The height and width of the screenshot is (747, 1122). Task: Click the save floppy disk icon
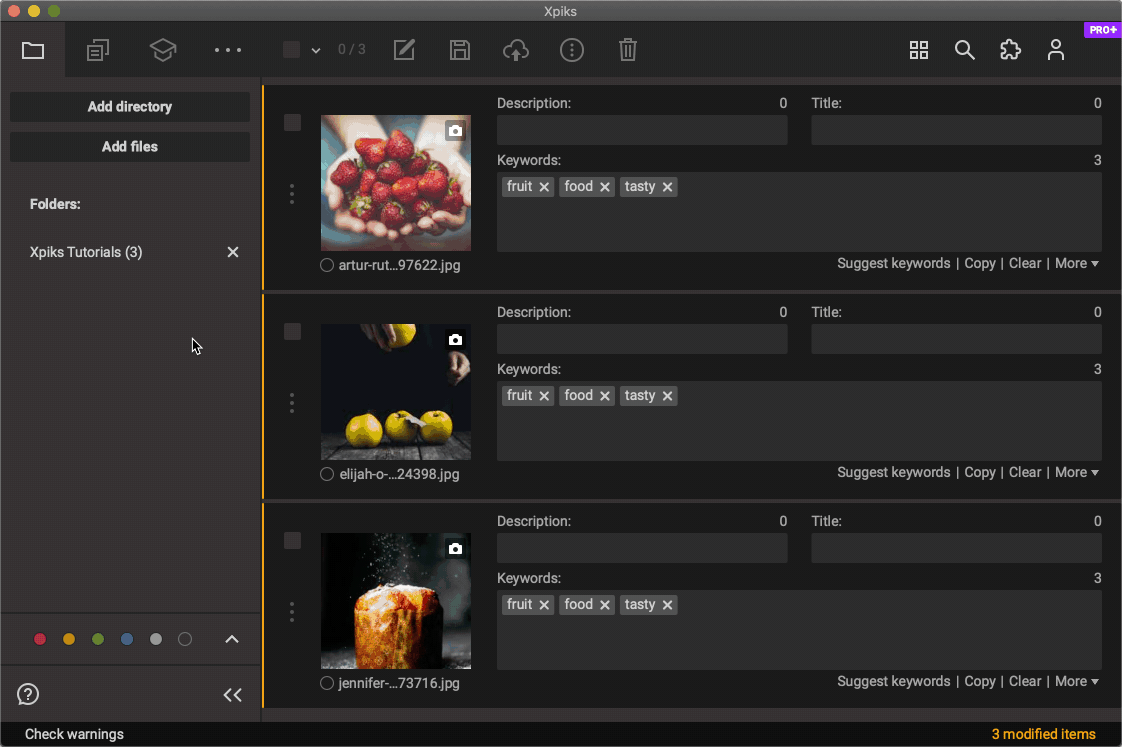[x=460, y=50]
